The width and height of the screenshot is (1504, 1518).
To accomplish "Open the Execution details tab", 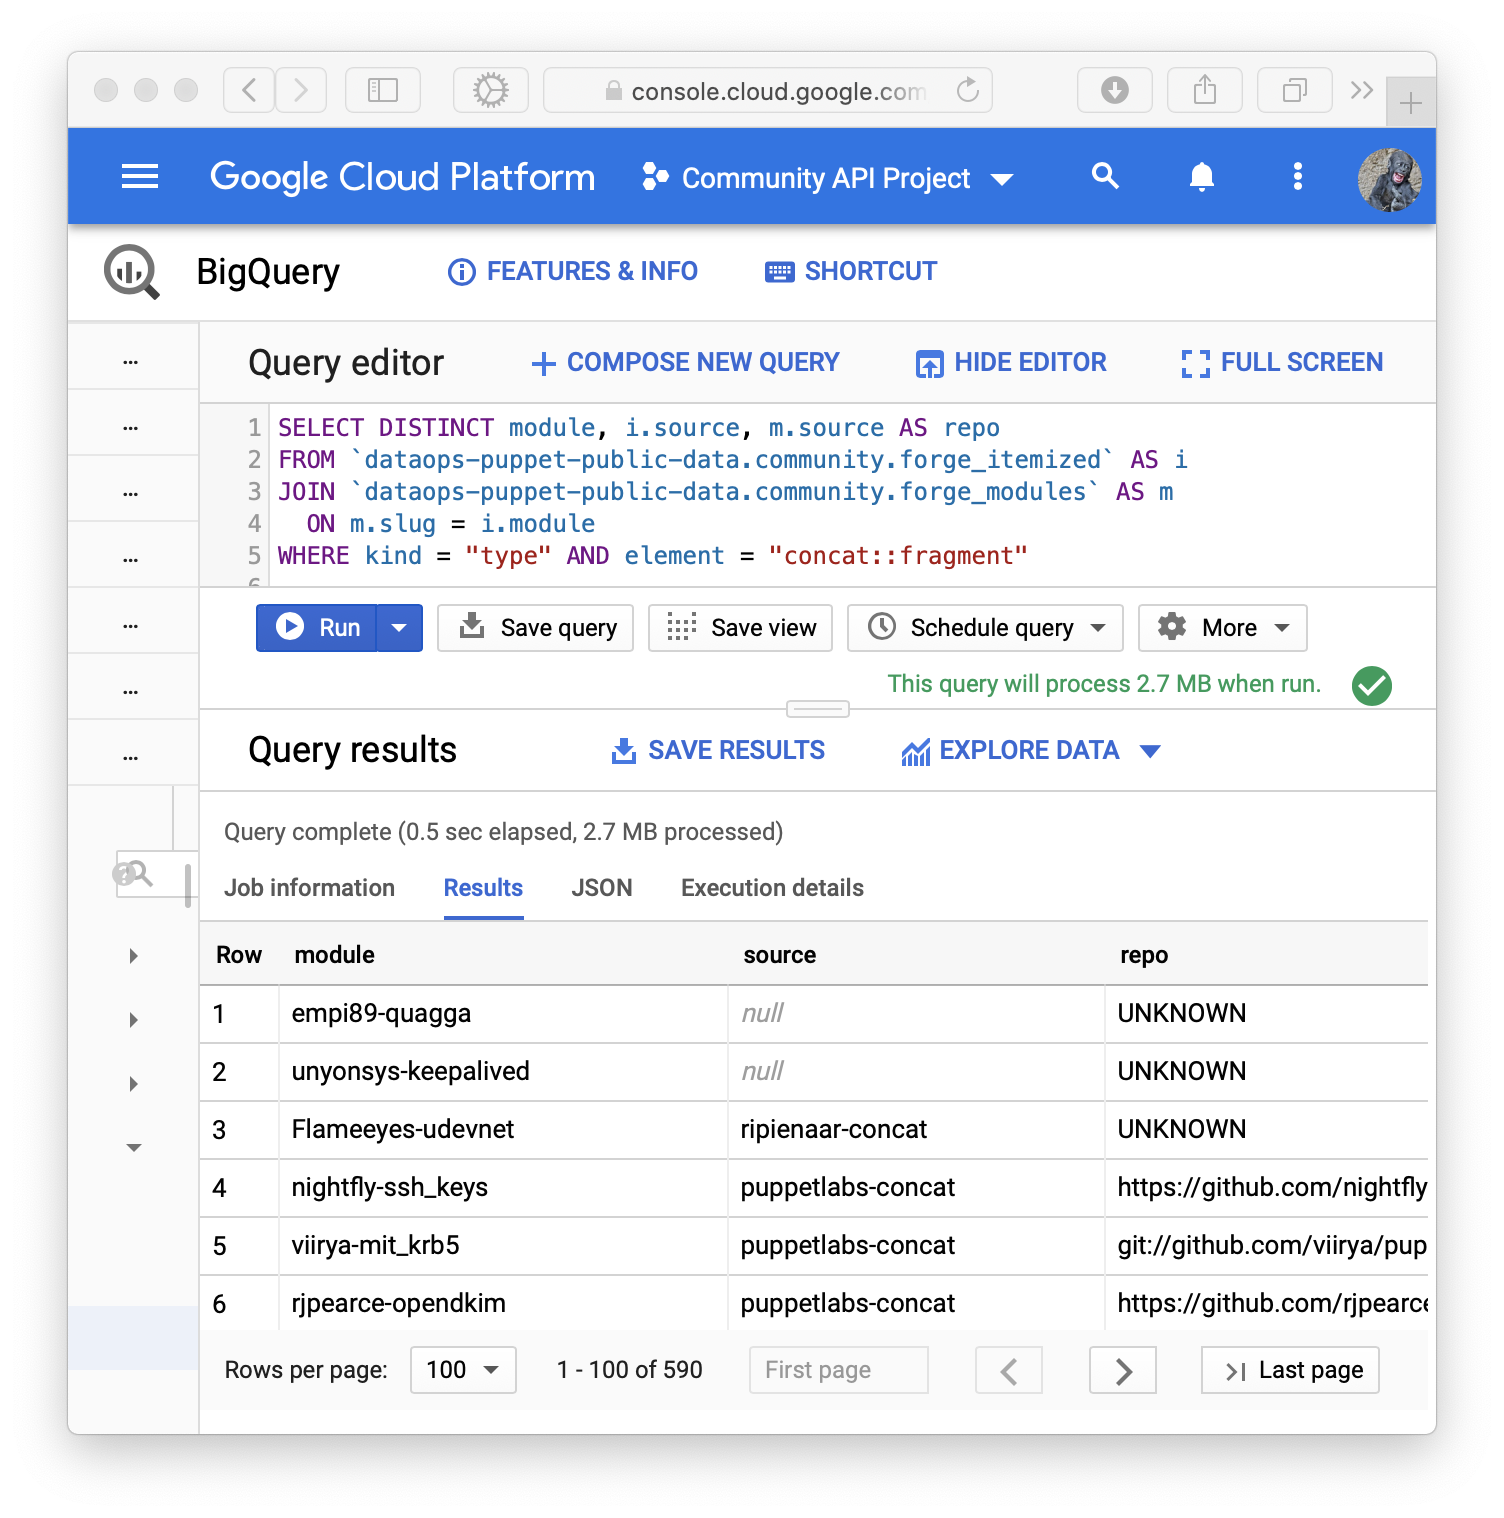I will tap(770, 888).
